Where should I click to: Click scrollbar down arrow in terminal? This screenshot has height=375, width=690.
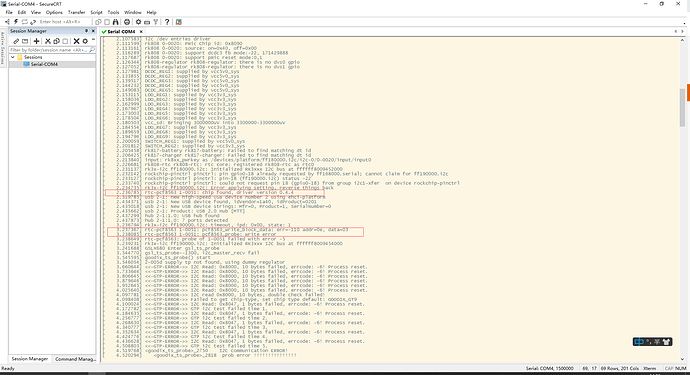coord(683,359)
